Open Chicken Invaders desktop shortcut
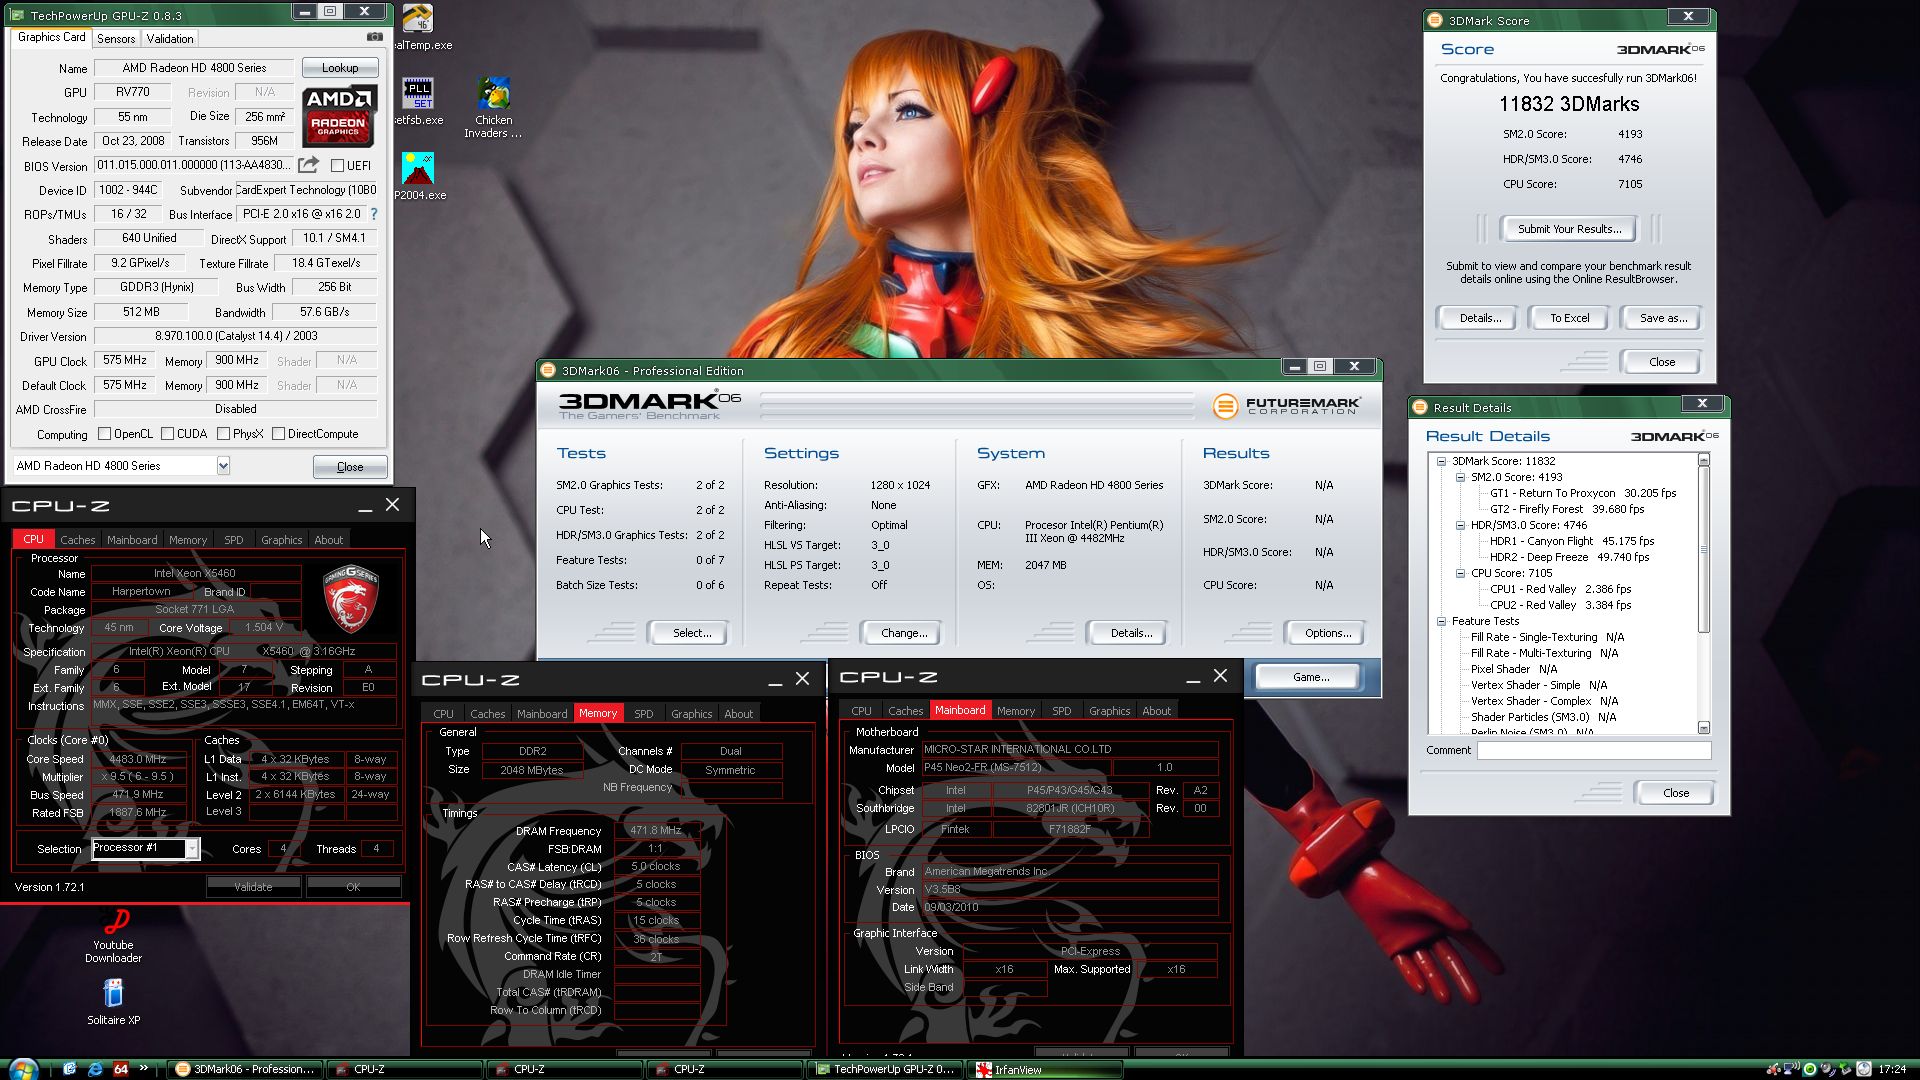 coord(493,107)
